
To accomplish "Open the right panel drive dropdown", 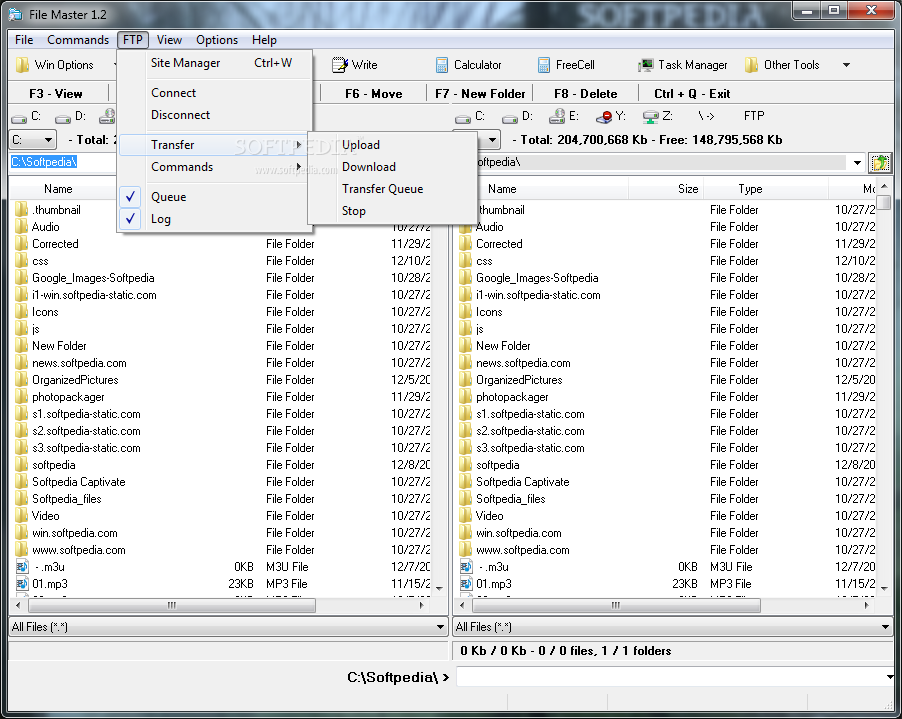I will [492, 140].
